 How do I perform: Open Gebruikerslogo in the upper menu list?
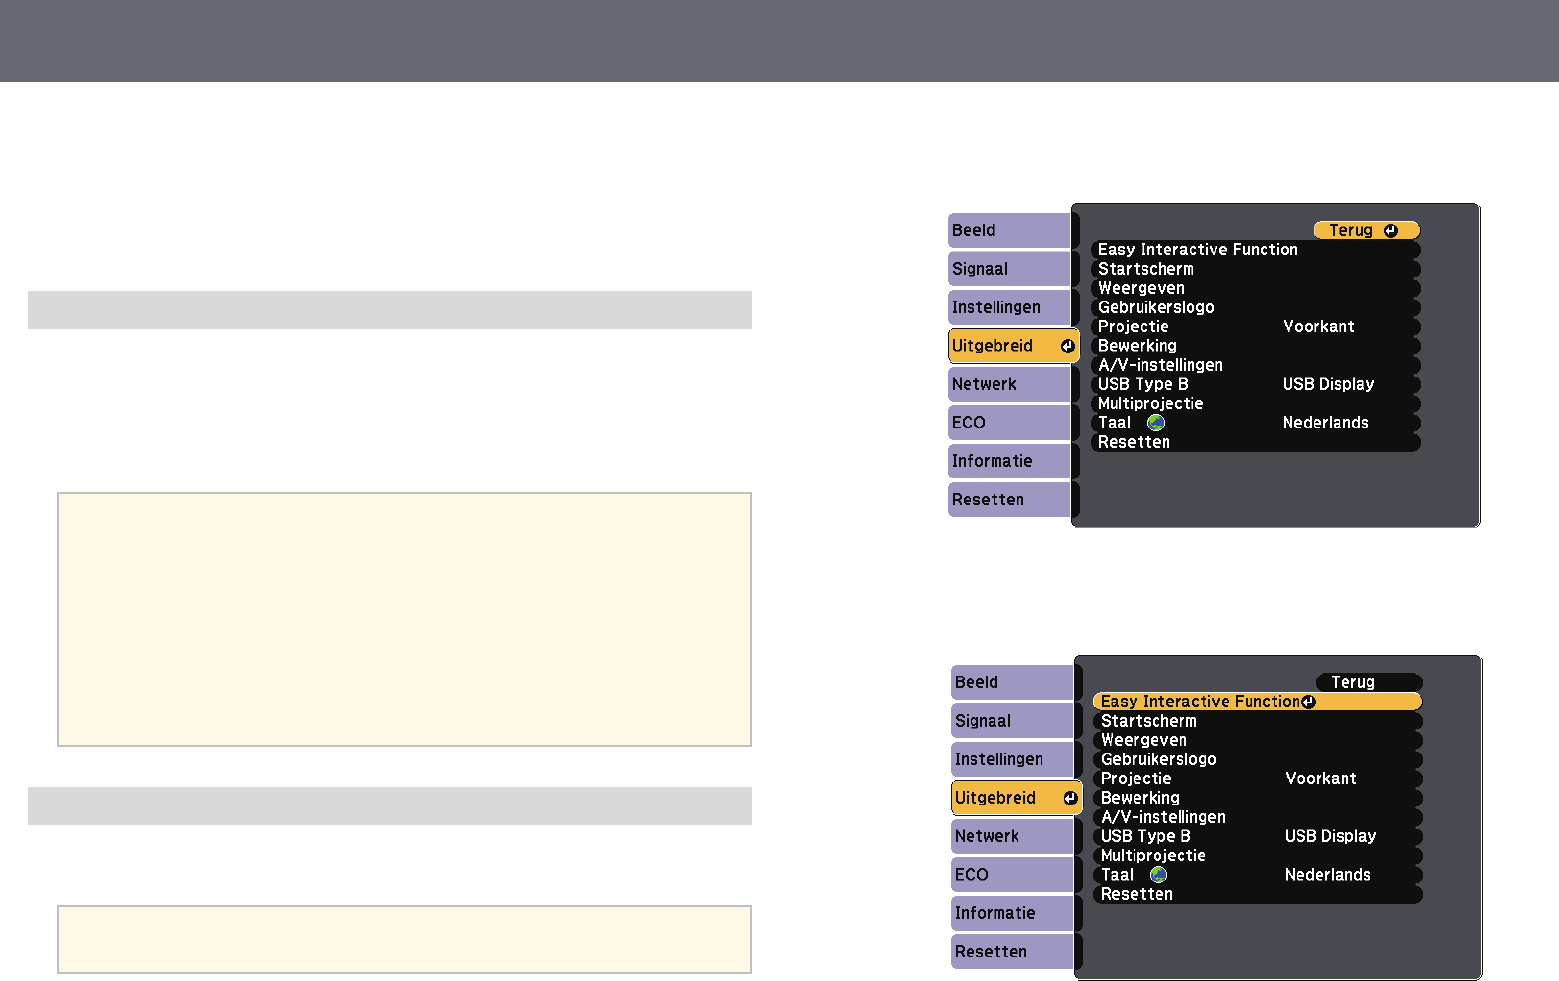[1256, 307]
